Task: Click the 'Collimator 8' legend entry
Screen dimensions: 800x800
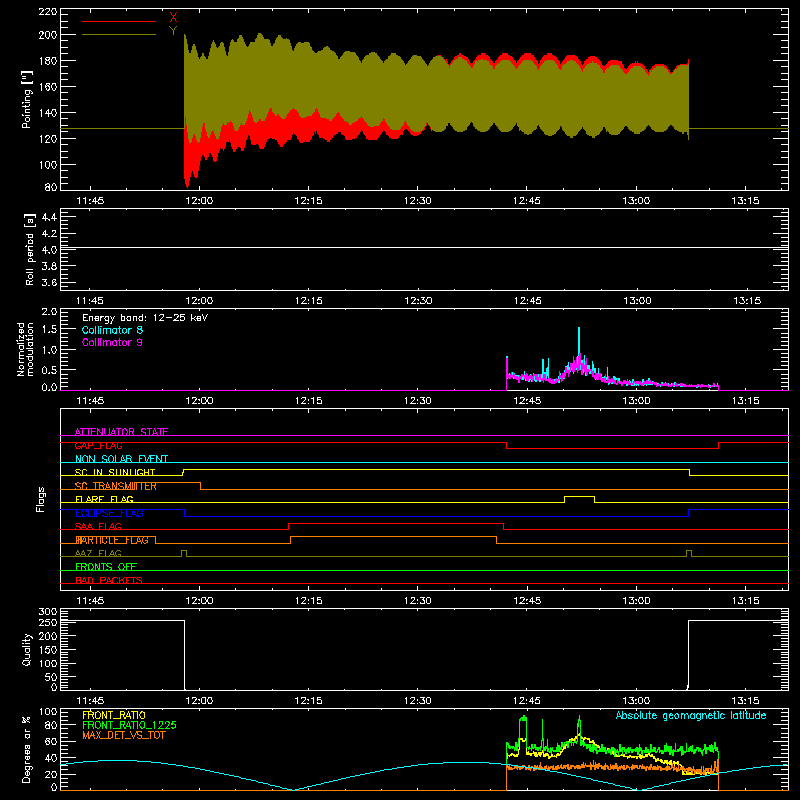Action: tap(112, 330)
